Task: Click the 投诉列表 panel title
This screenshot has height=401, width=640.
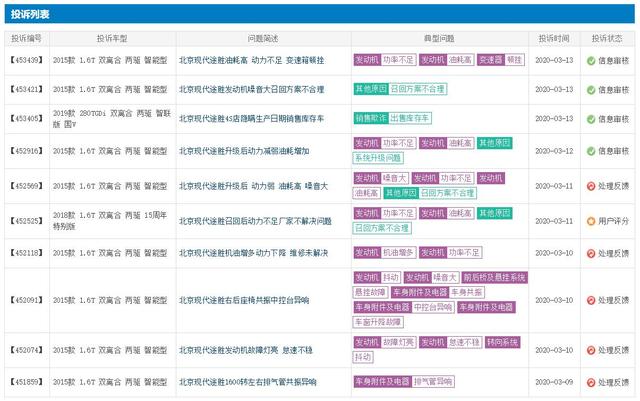Action: pyautogui.click(x=30, y=14)
